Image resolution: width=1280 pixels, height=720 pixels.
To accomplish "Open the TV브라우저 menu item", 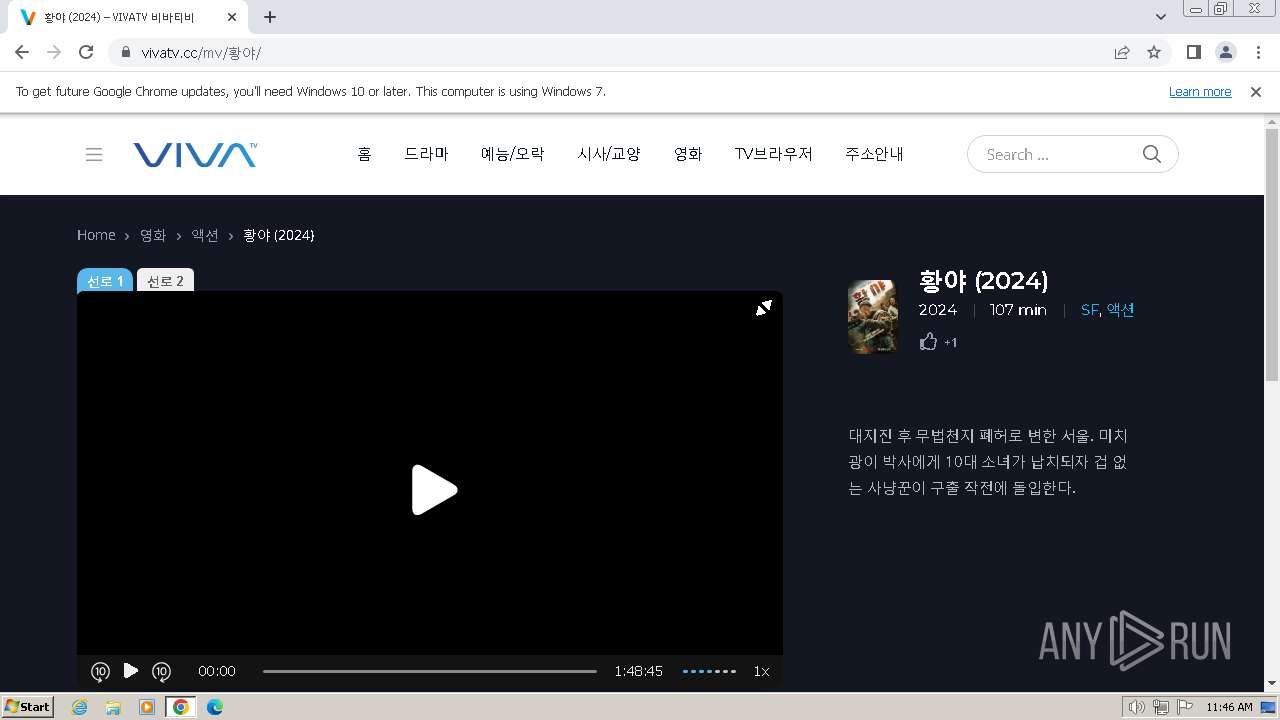I will click(774, 154).
